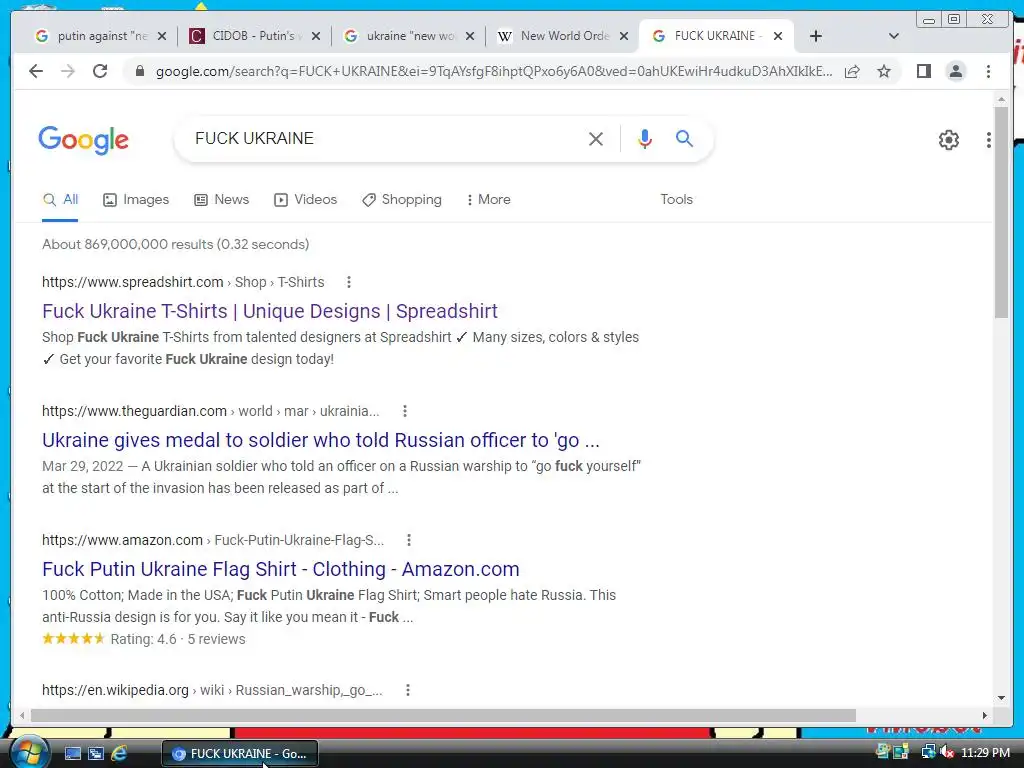
Task: Open the browser side panel
Action: pyautogui.click(x=923, y=71)
